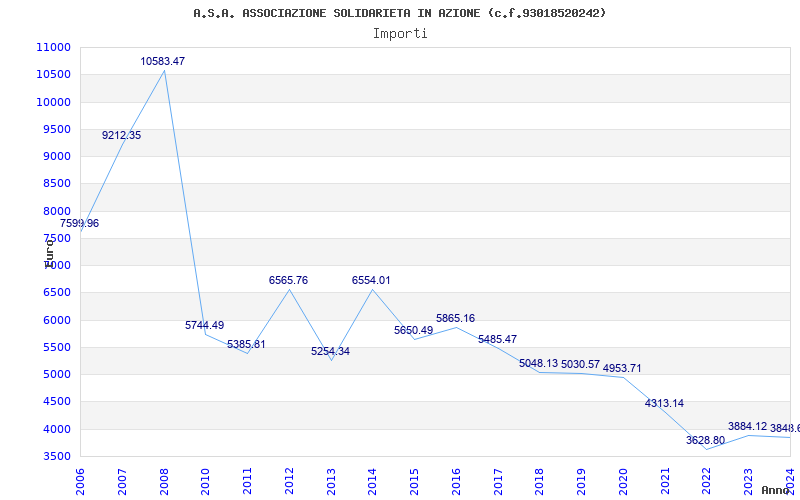Click the 2006 x-axis year label

[80, 482]
